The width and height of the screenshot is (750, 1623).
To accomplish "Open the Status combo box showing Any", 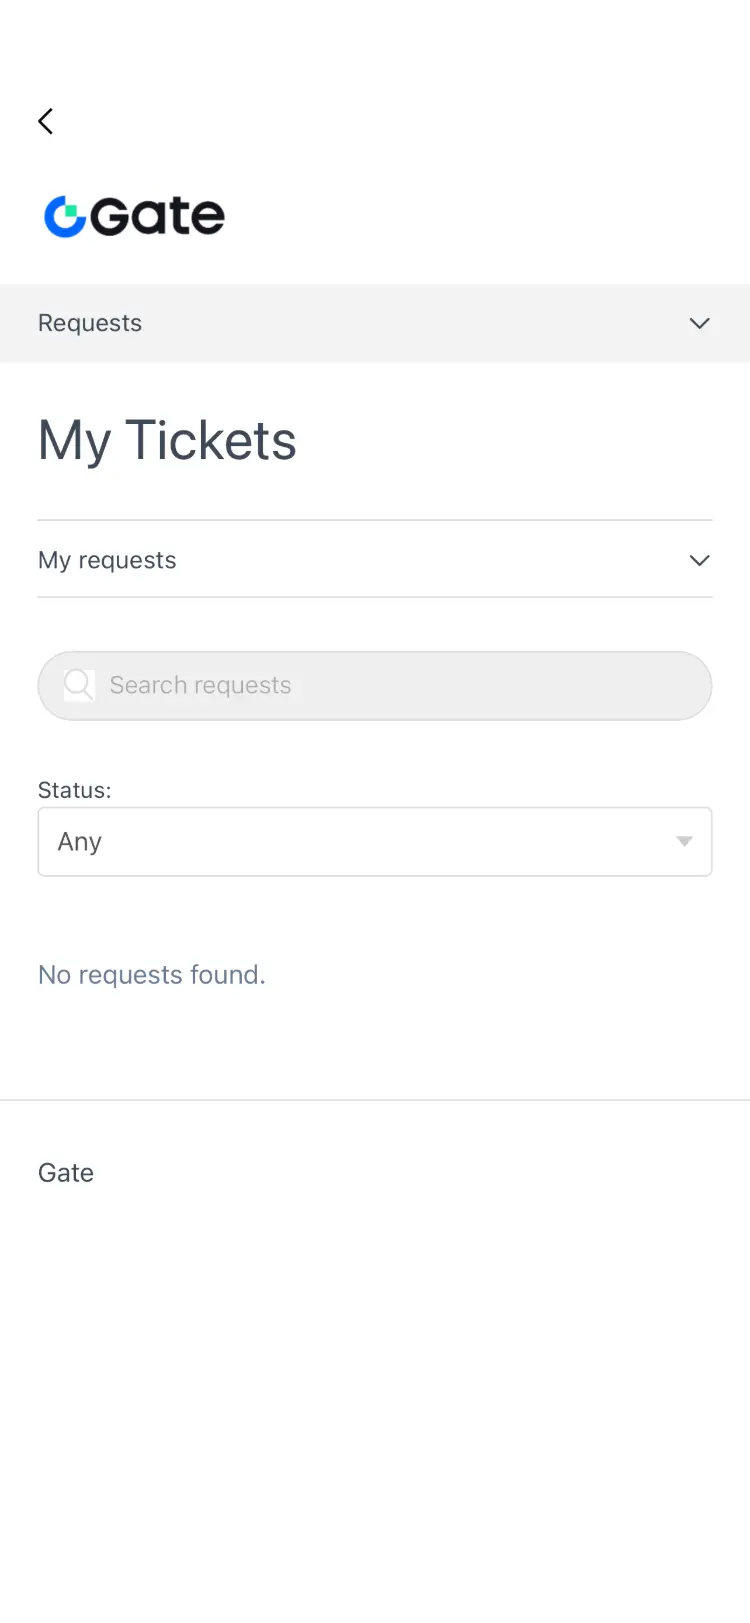I will 374,842.
